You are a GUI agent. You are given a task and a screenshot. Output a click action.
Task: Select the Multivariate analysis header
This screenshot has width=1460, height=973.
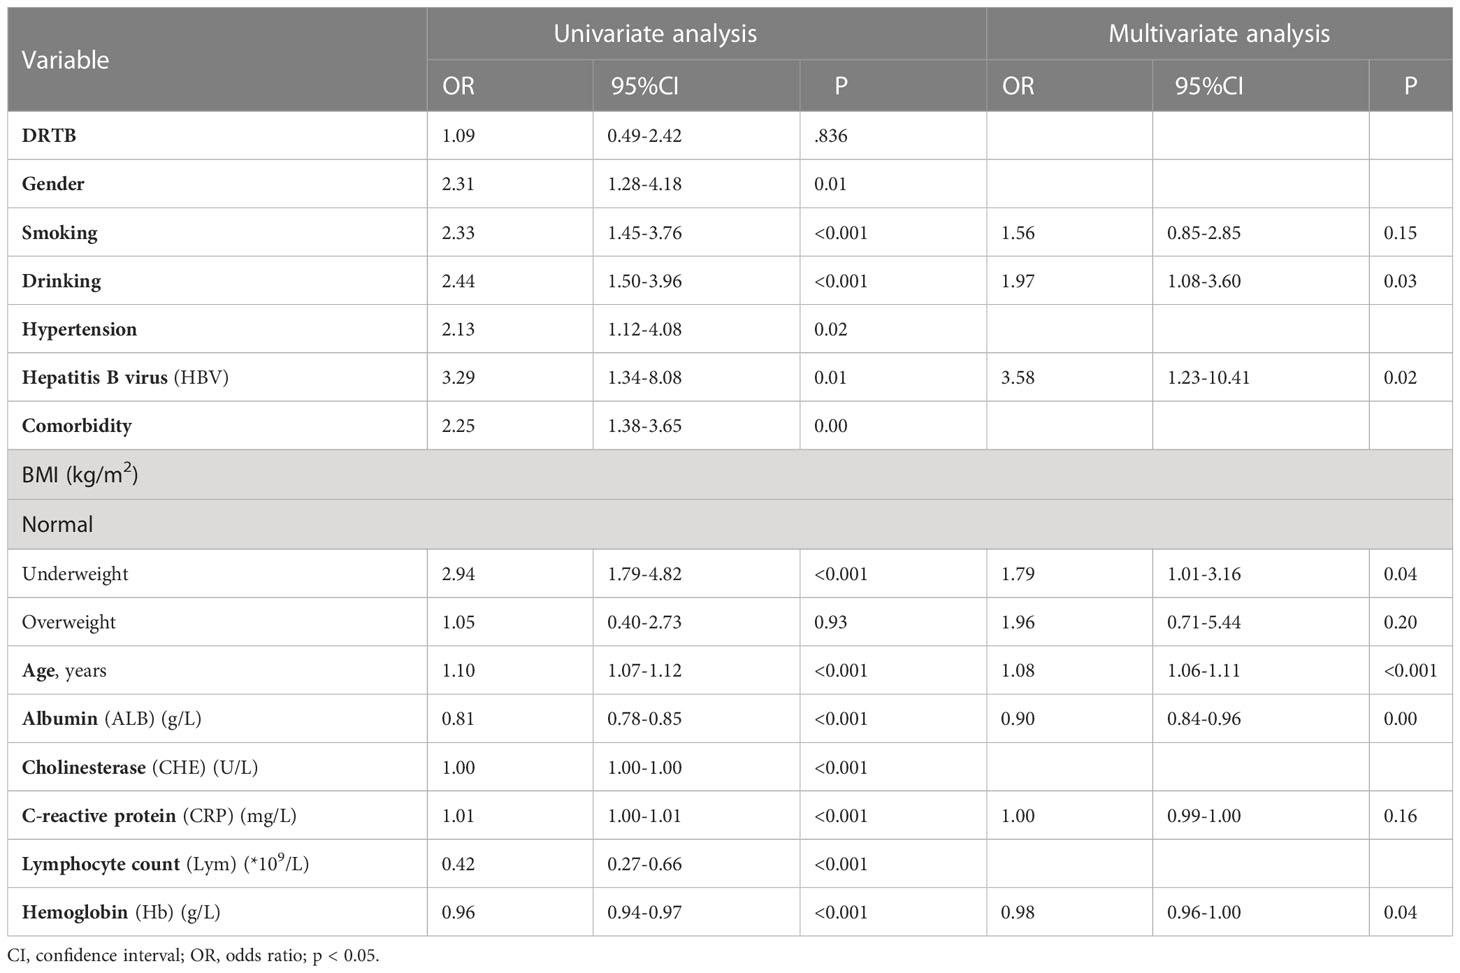click(1218, 34)
